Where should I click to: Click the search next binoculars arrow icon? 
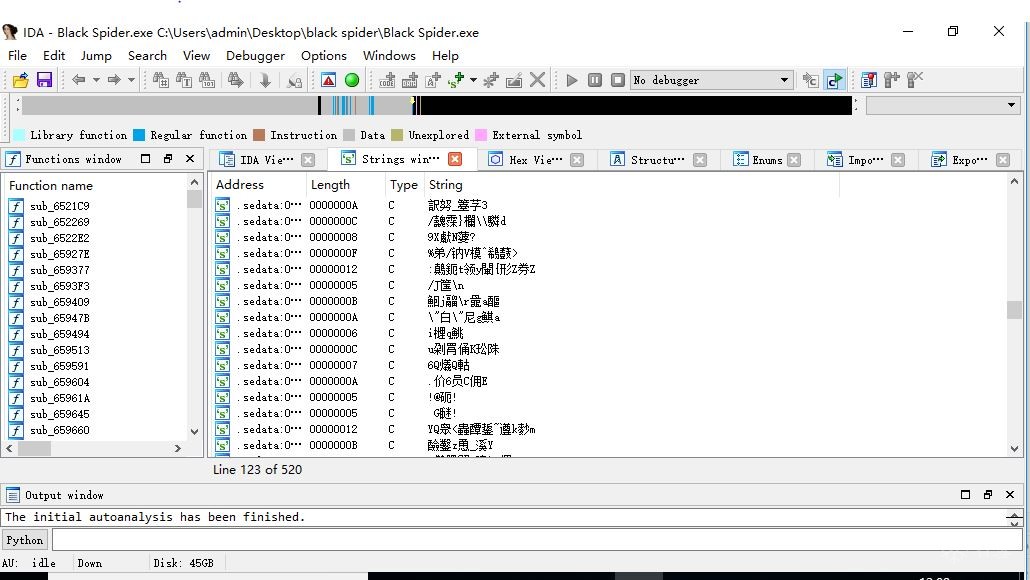tap(235, 80)
